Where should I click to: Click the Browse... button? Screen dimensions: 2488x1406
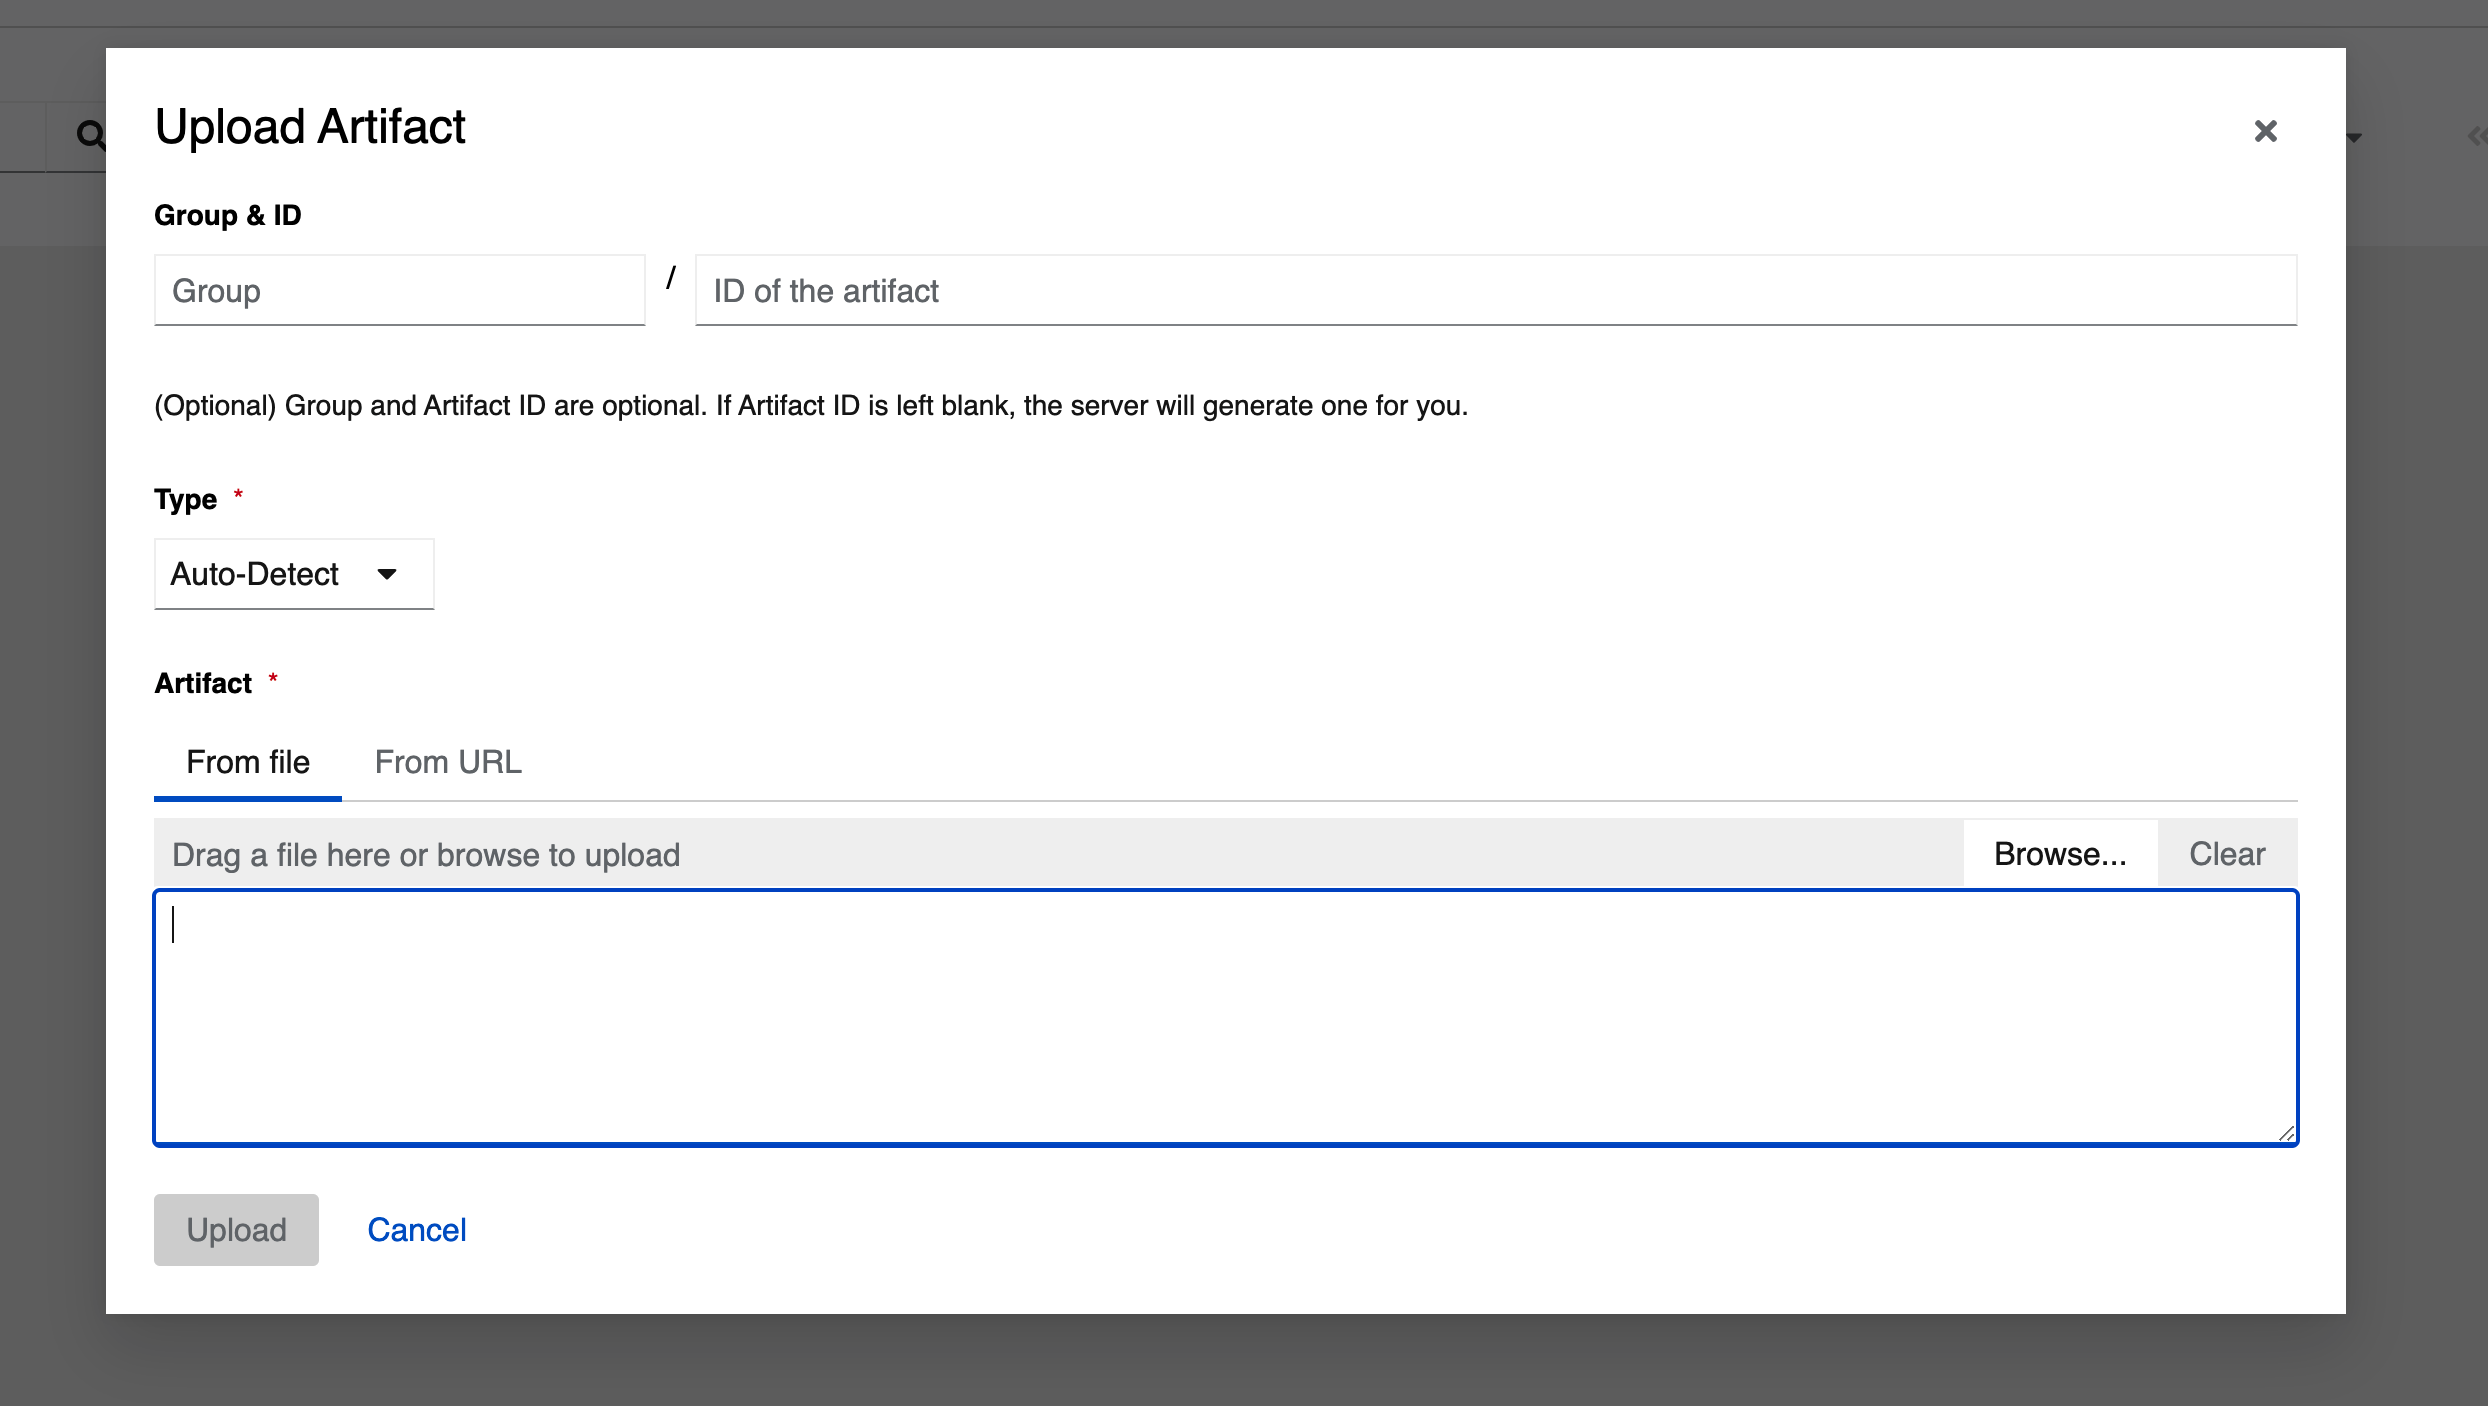tap(2060, 854)
